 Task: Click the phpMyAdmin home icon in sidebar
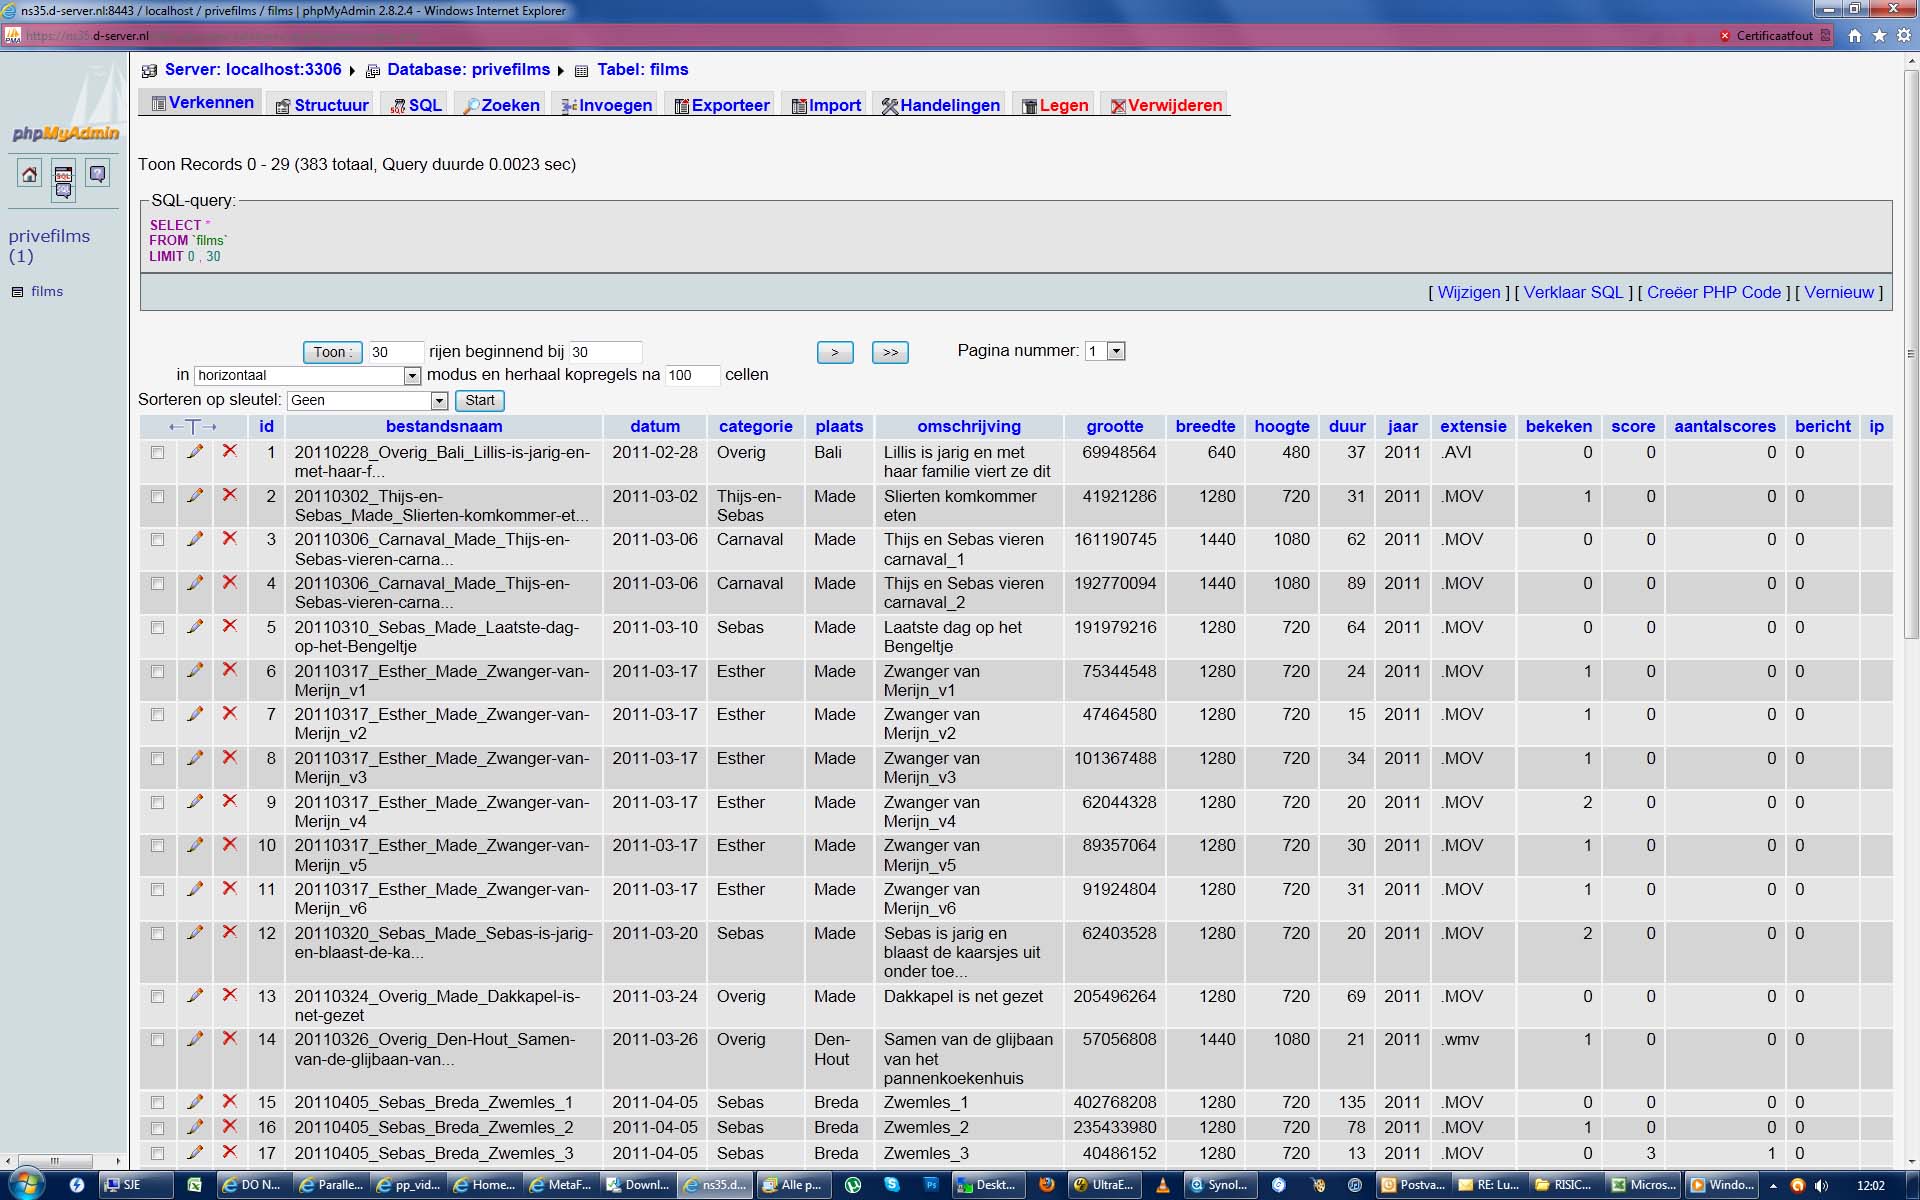pos(29,174)
